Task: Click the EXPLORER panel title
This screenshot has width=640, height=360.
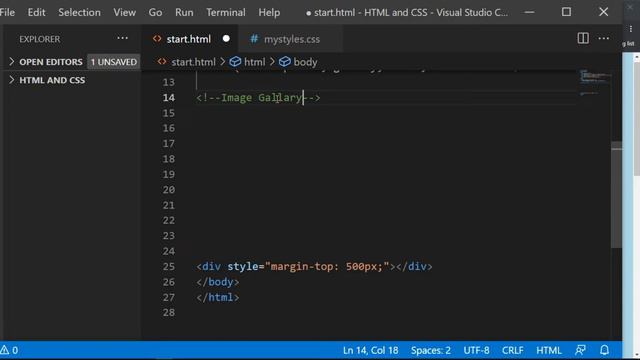Action: tap(40, 39)
